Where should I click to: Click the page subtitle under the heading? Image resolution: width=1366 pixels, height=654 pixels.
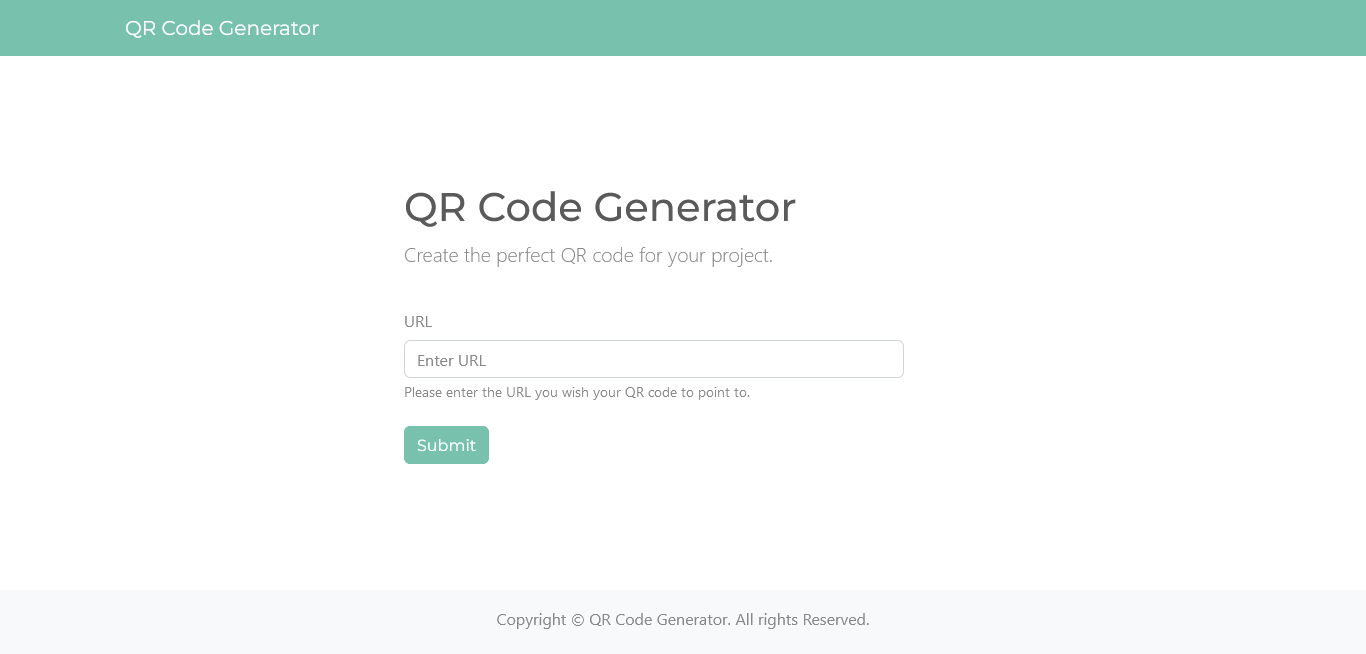[588, 255]
